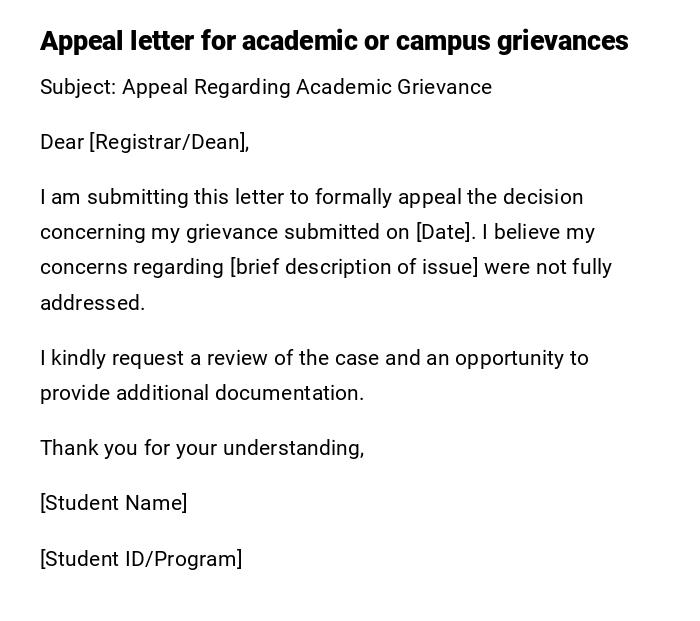Click the '[Student Name]' placeholder
The image size is (700, 621).
coord(113,503)
